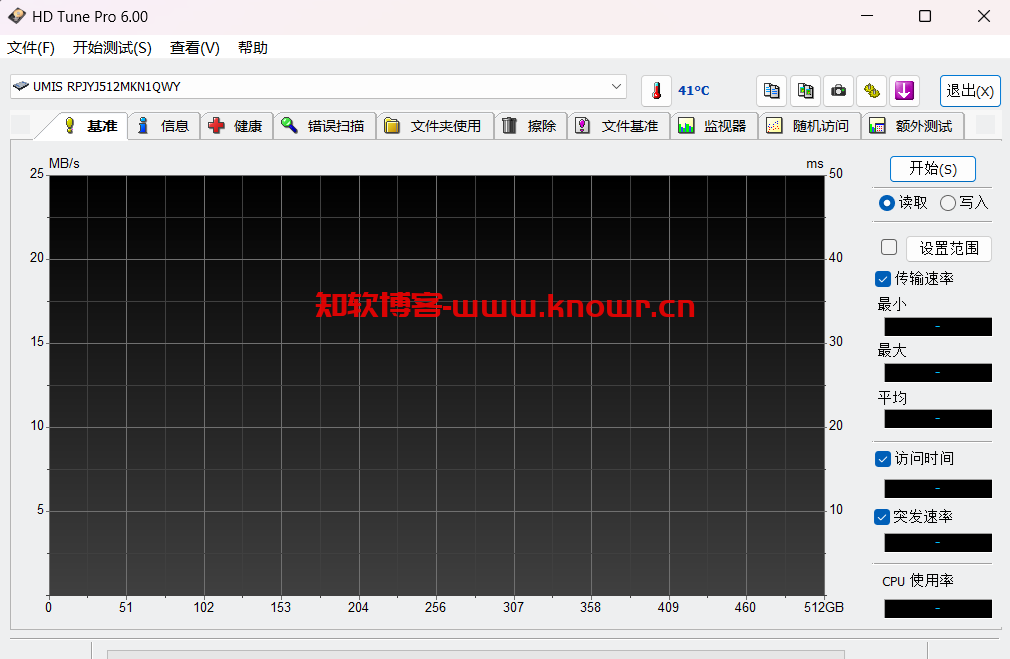Click the pink download arrow icon

coord(904,91)
